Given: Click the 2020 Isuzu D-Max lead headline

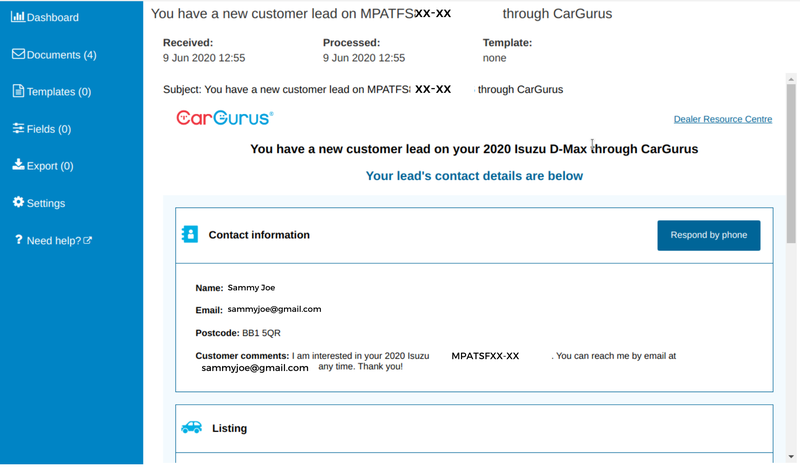Looking at the screenshot, I should tap(474, 149).
